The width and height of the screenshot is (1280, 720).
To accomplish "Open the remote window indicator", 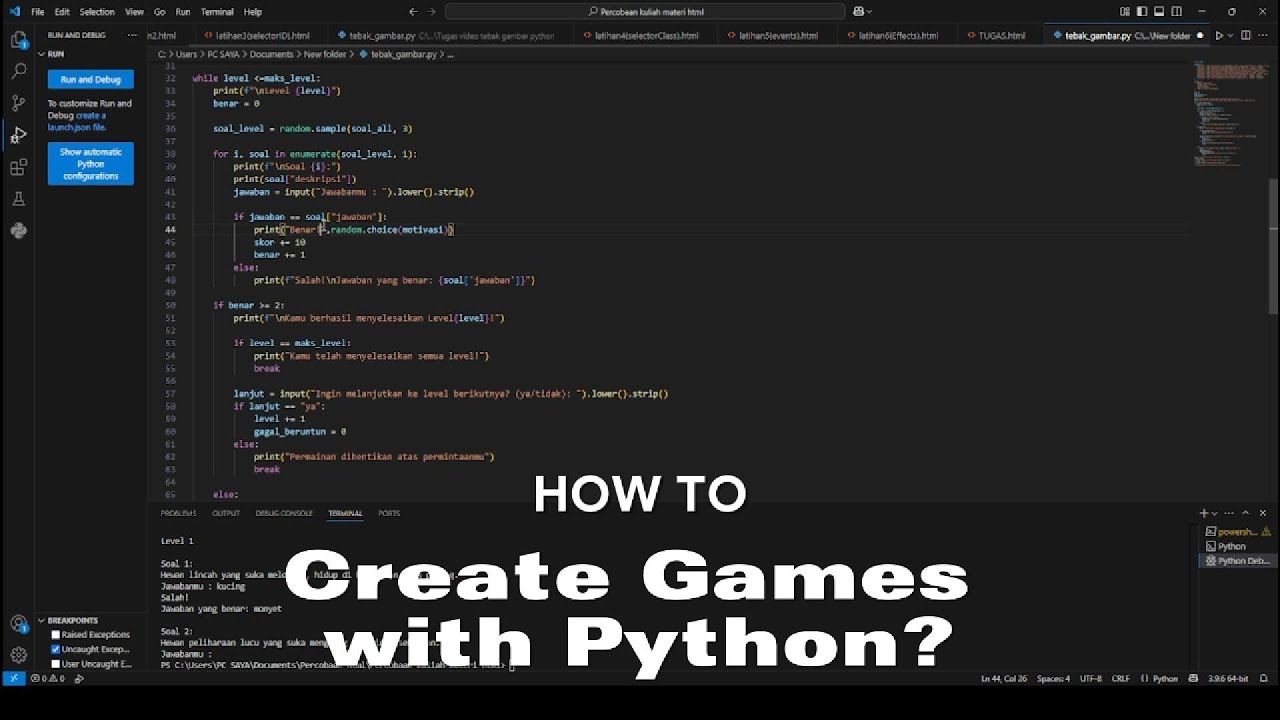I will pos(13,678).
